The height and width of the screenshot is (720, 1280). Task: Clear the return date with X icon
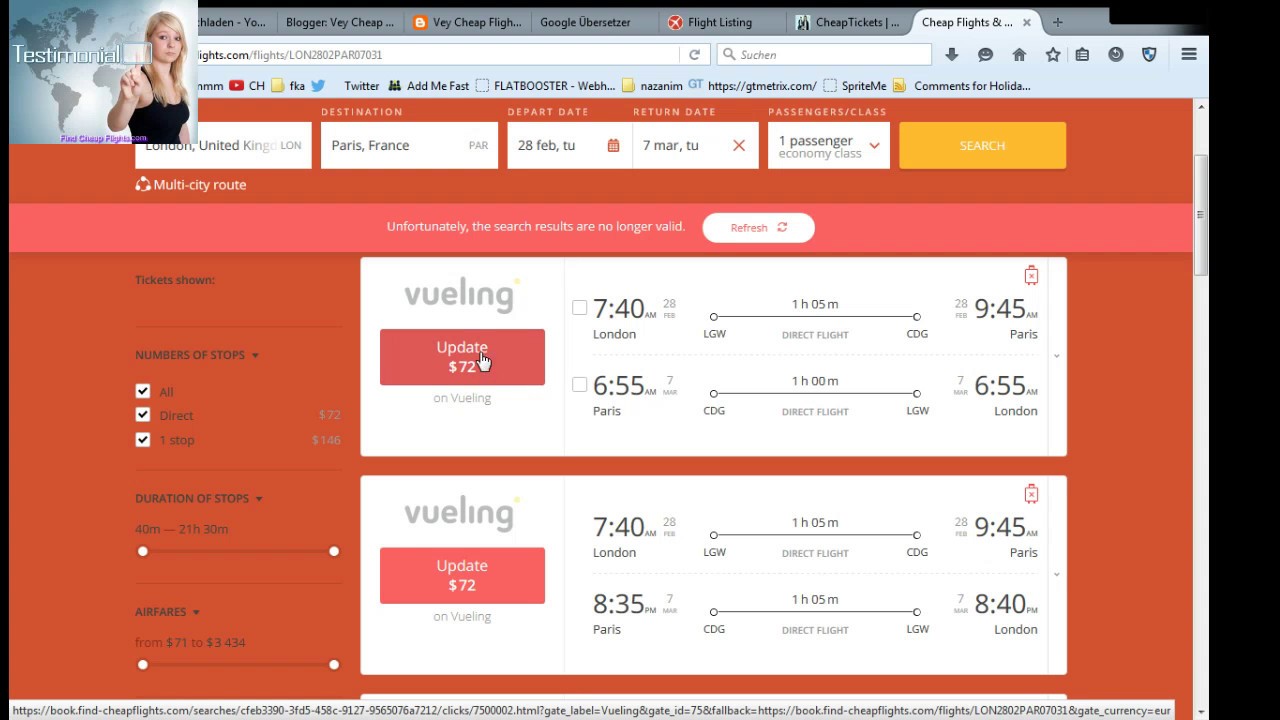point(739,145)
